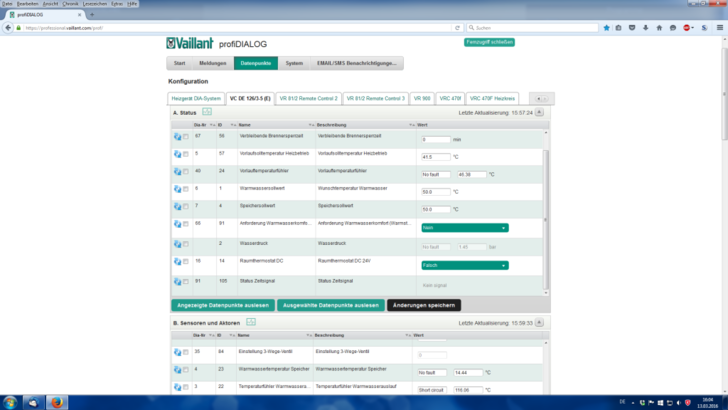Open the Anforderung Warmwasserkomfort 'Nein' dropdown
The width and height of the screenshot is (728, 410).
tap(464, 228)
